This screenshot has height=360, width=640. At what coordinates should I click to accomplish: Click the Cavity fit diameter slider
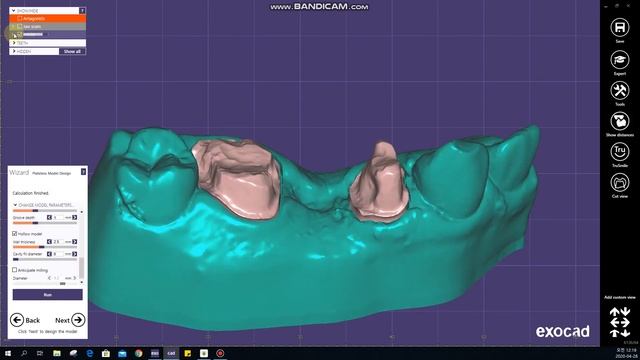click(44, 259)
